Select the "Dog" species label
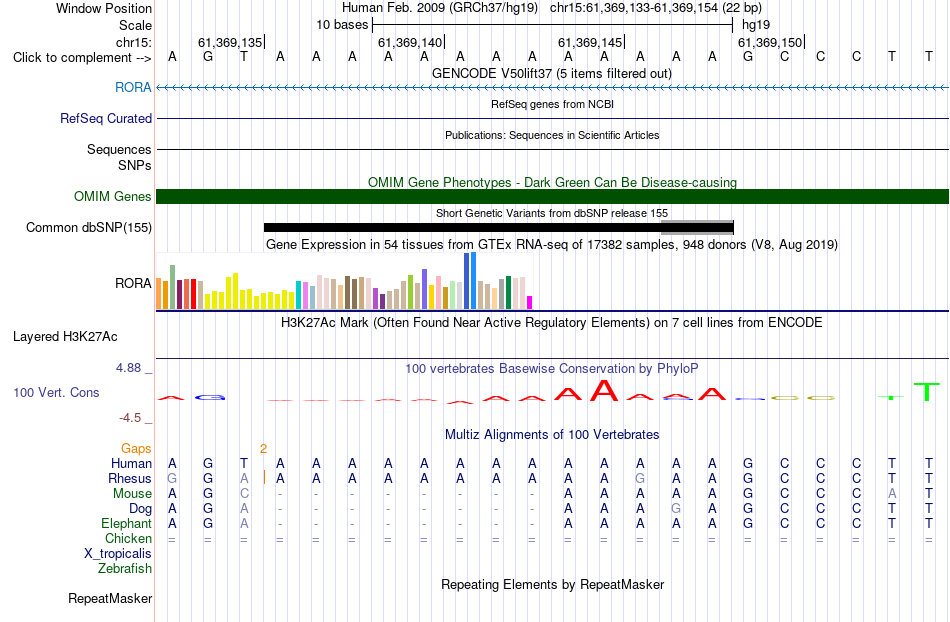 [141, 509]
